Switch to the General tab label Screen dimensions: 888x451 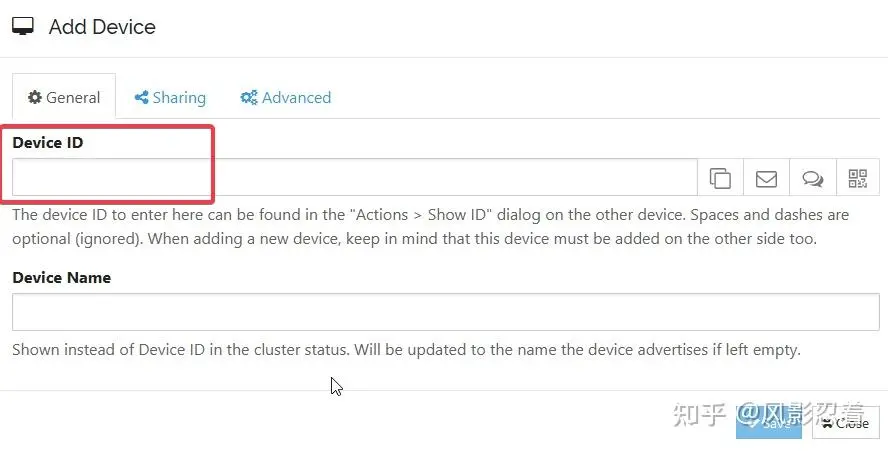point(73,97)
